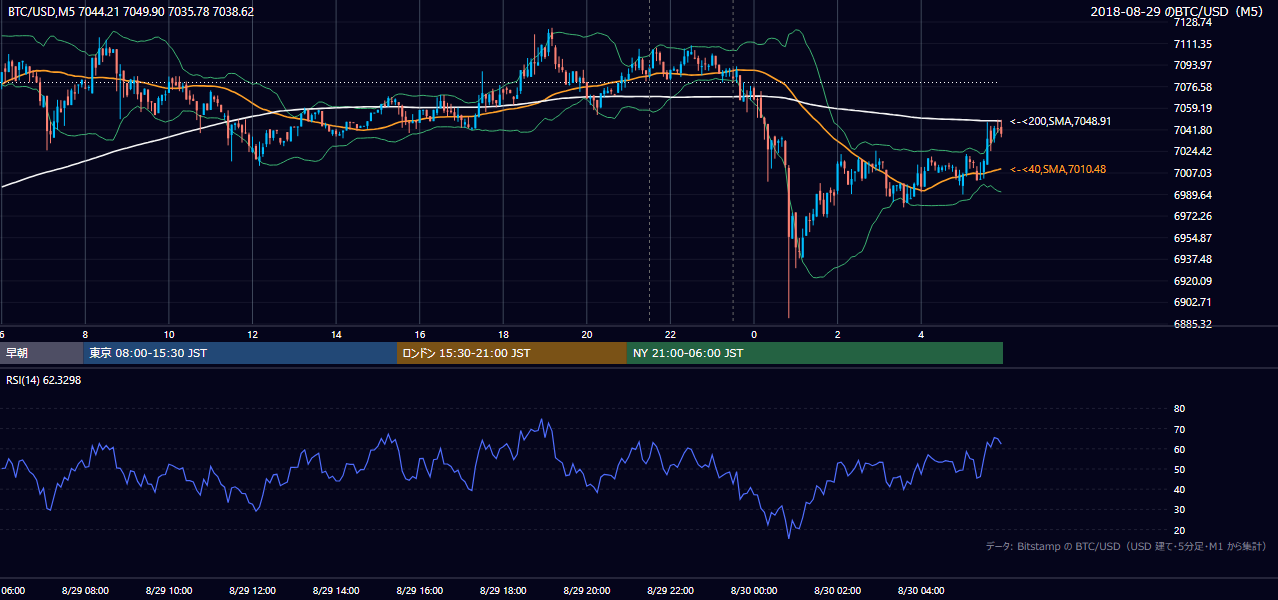The image size is (1278, 600).
Task: Click RSI axis level 50
Action: pyautogui.click(x=1179, y=470)
